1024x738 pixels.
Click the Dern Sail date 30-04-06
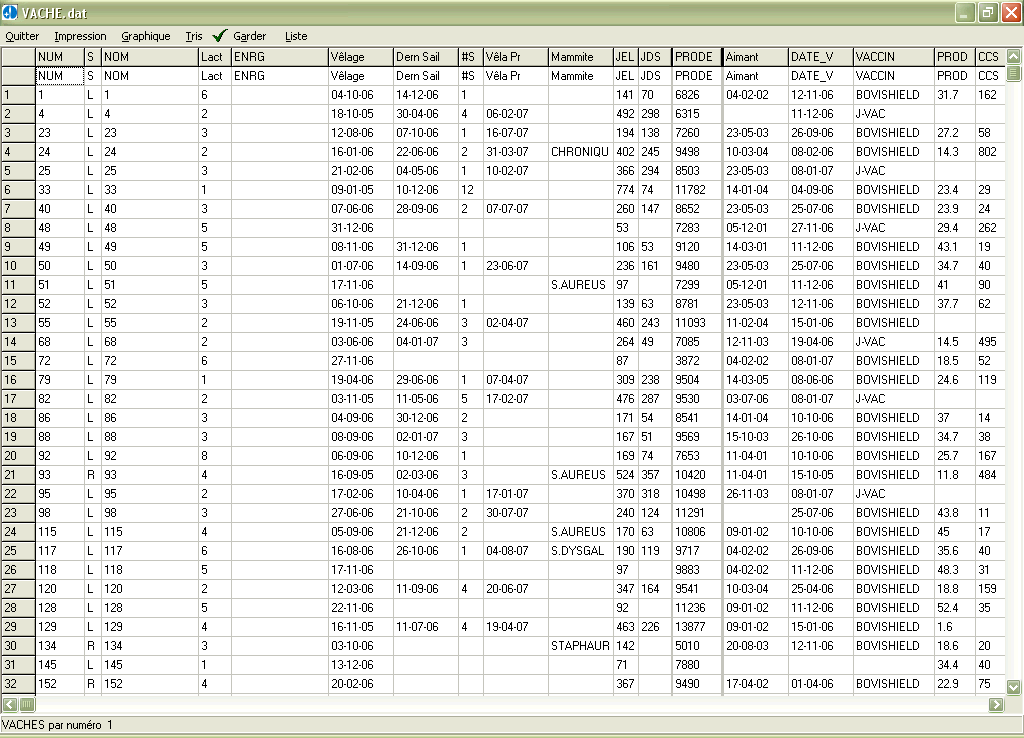tap(426, 114)
